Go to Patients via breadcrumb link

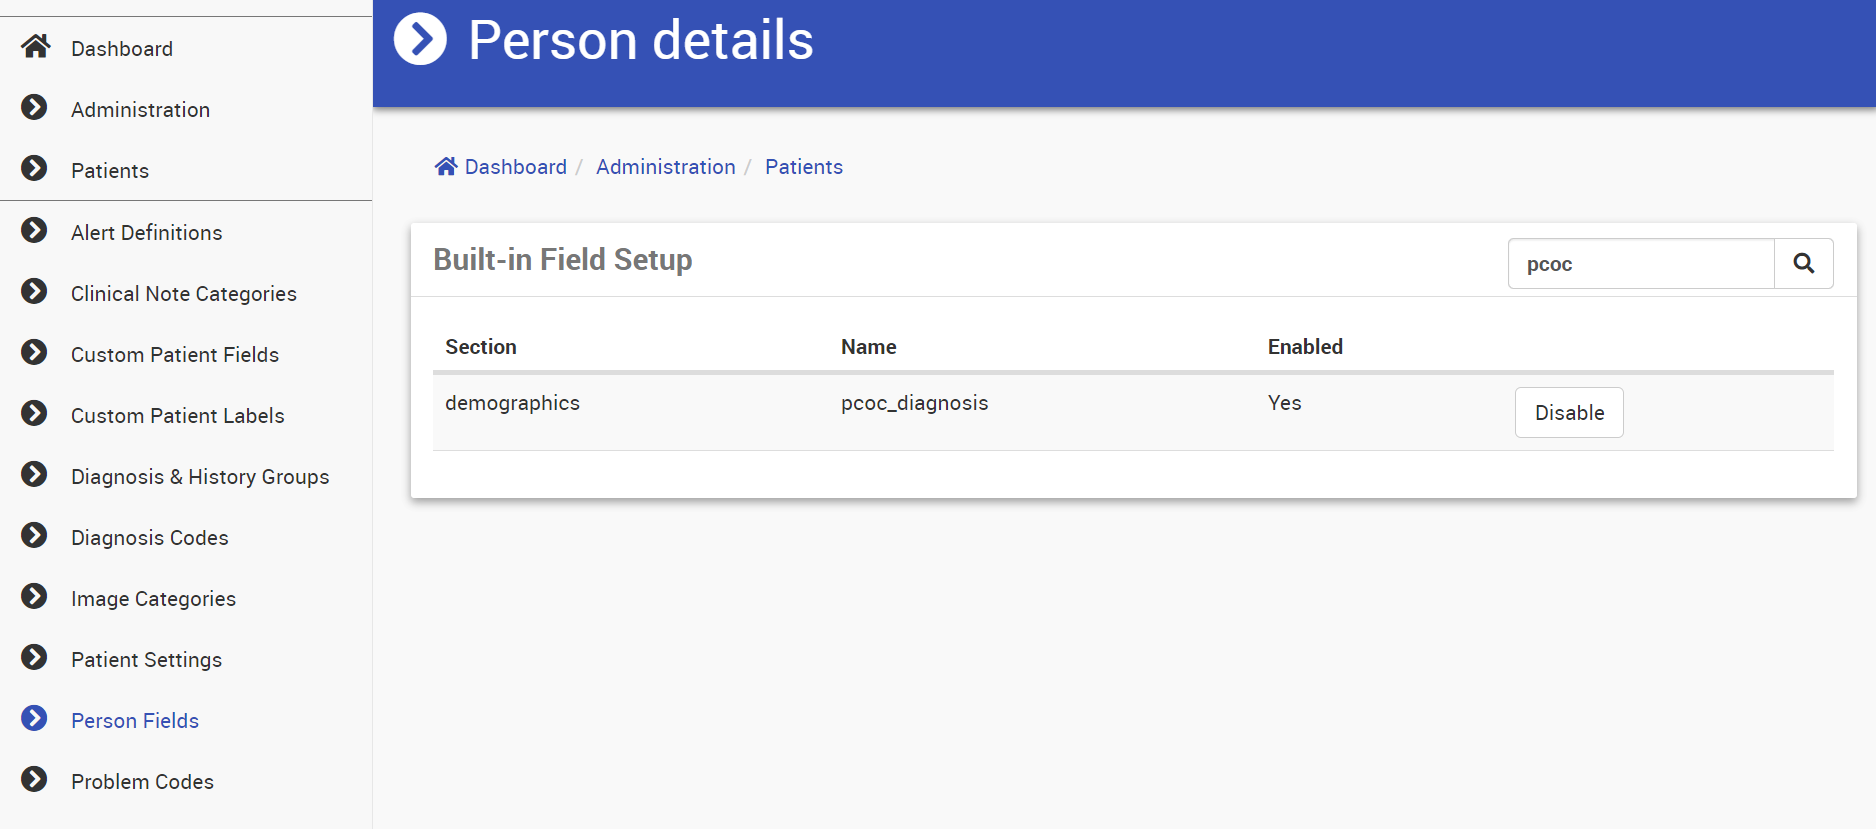[803, 167]
